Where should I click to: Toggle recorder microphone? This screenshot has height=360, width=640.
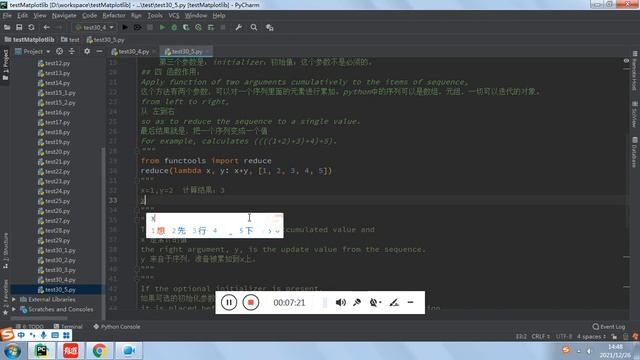357,302
